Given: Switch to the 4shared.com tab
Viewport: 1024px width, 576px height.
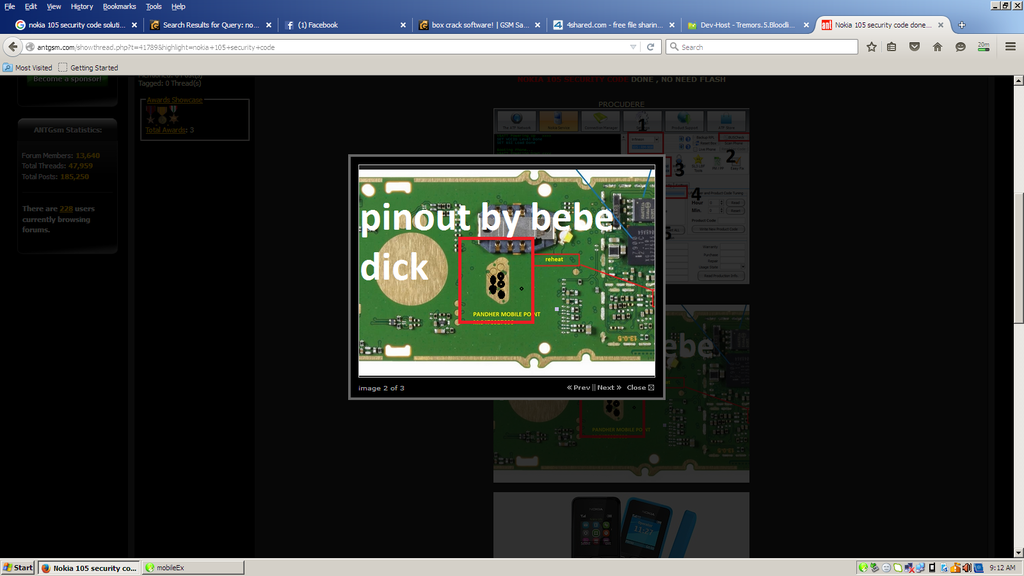Looking at the screenshot, I should click(x=611, y=25).
